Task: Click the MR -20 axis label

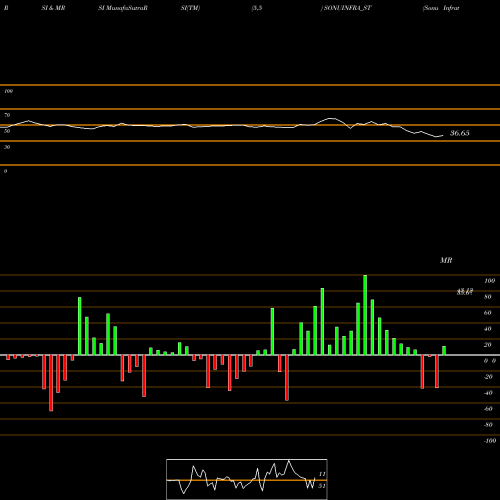Action: tap(488, 377)
